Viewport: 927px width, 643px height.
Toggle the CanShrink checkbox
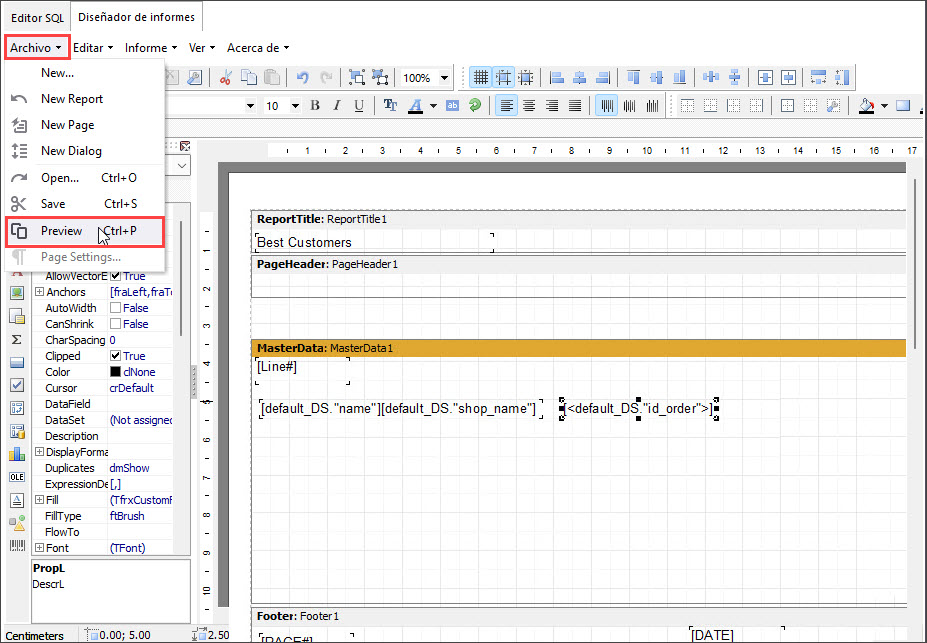116,324
